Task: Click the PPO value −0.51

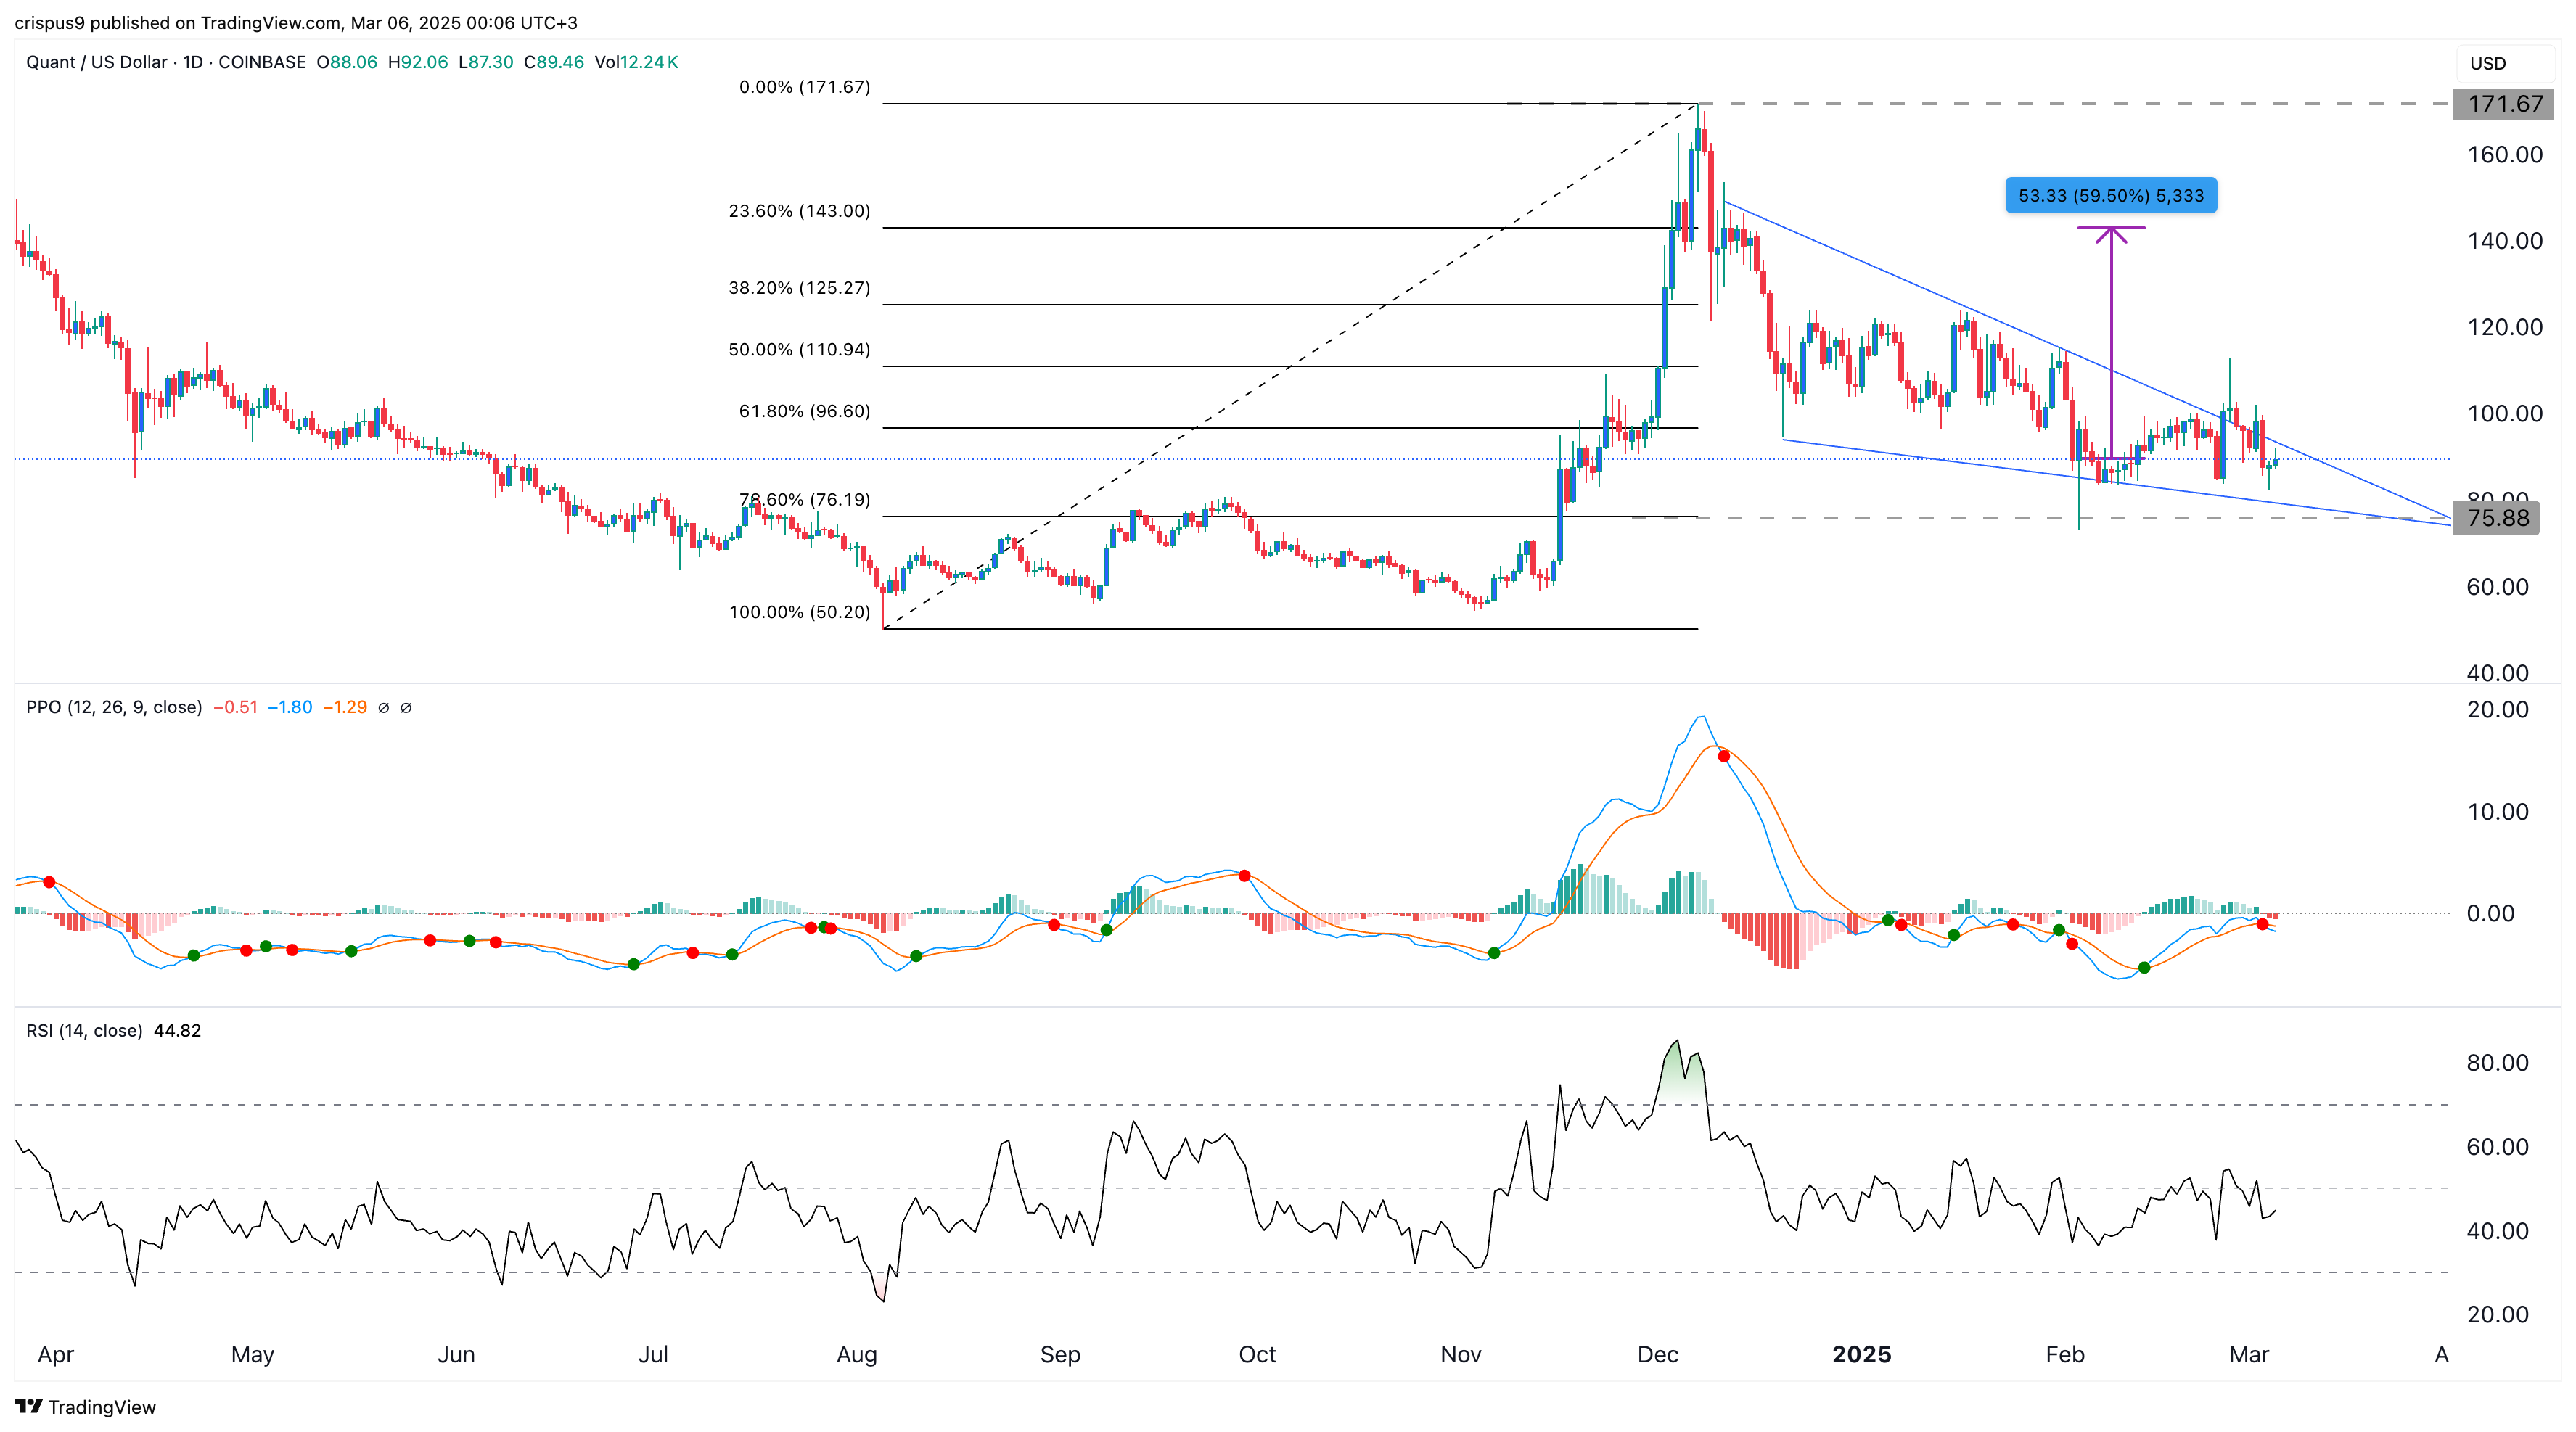Action: click(x=235, y=707)
